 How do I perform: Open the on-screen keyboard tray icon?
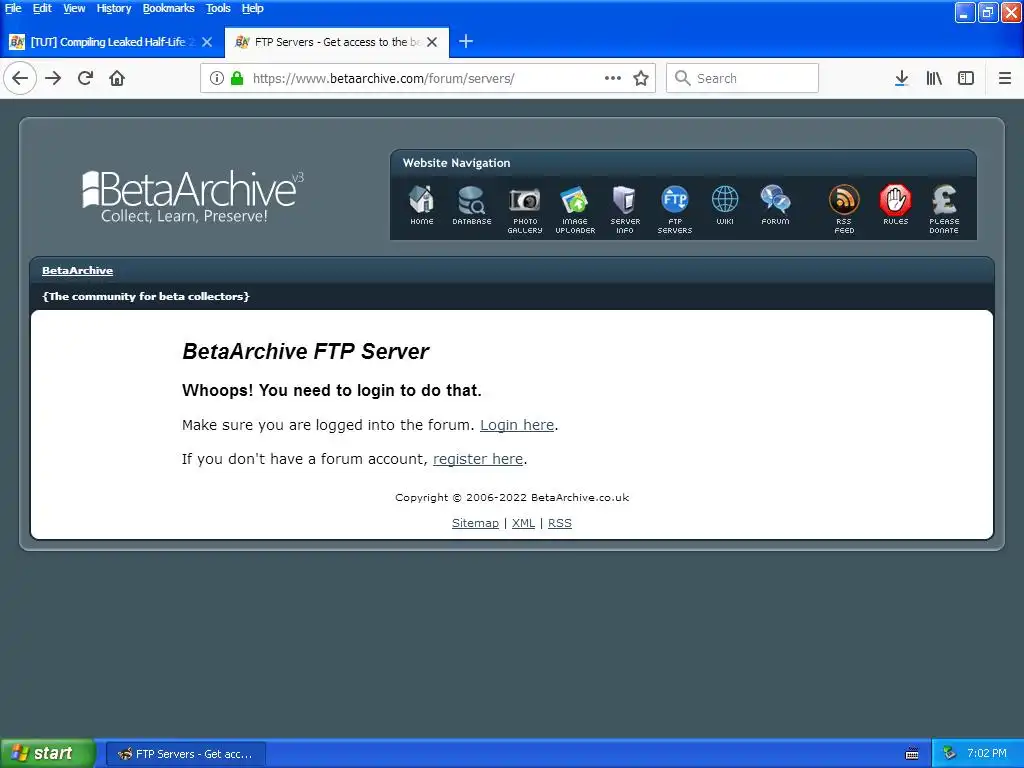coord(912,754)
